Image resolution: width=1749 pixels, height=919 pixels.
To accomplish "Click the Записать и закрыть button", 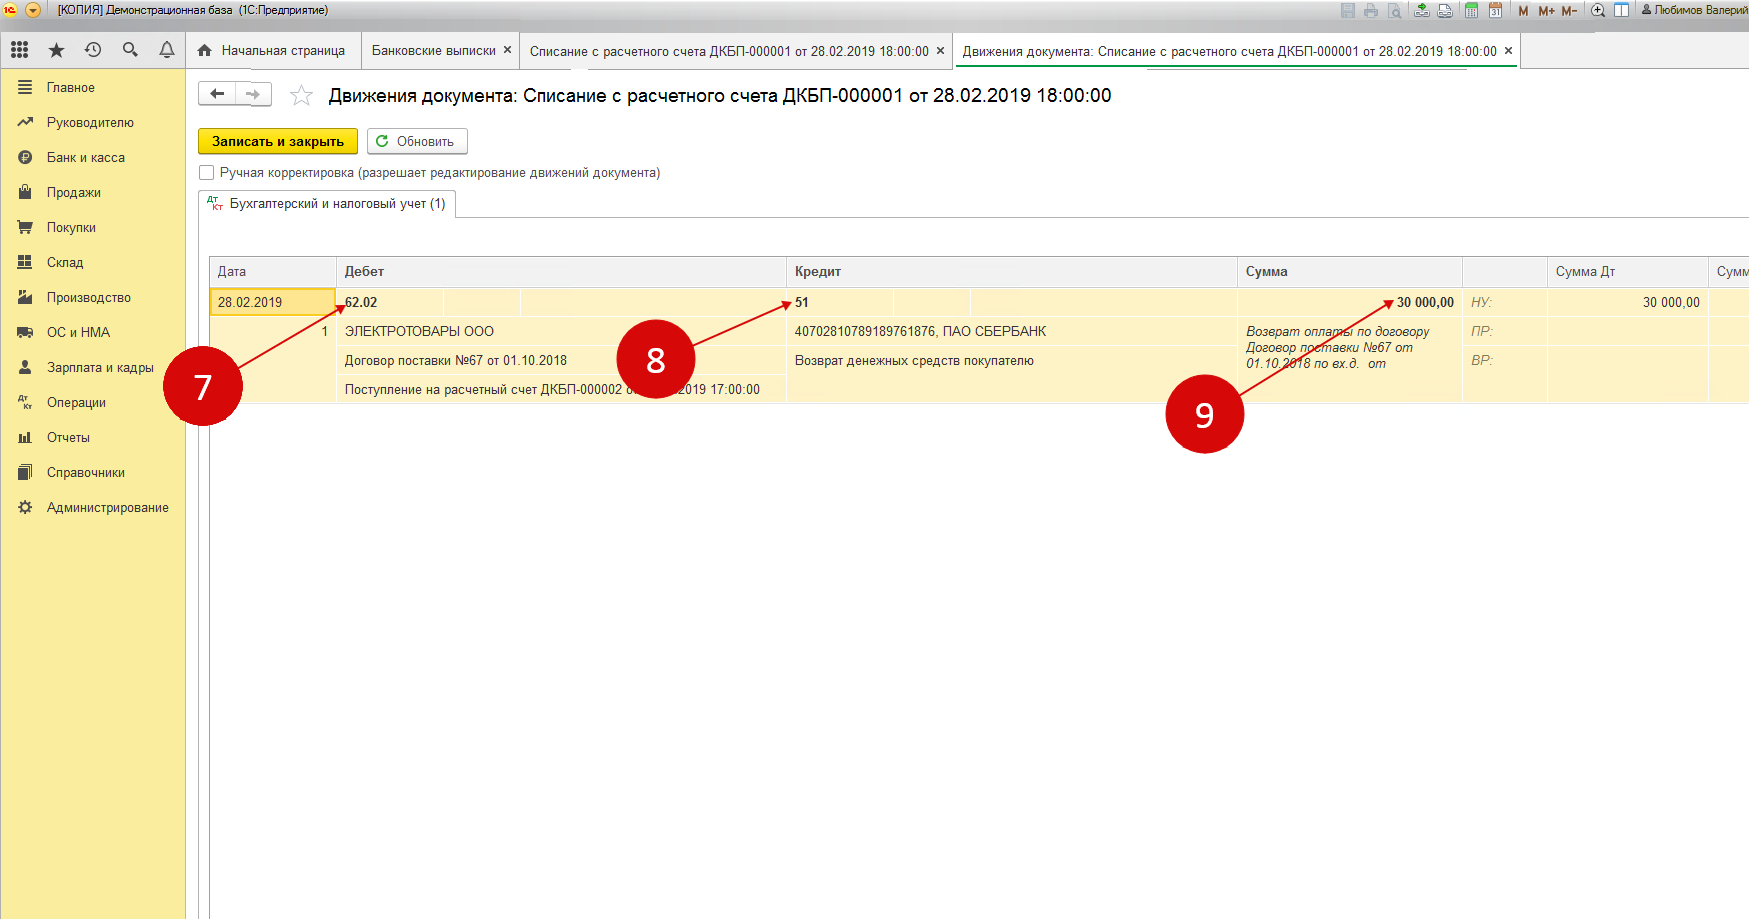I will (x=277, y=142).
